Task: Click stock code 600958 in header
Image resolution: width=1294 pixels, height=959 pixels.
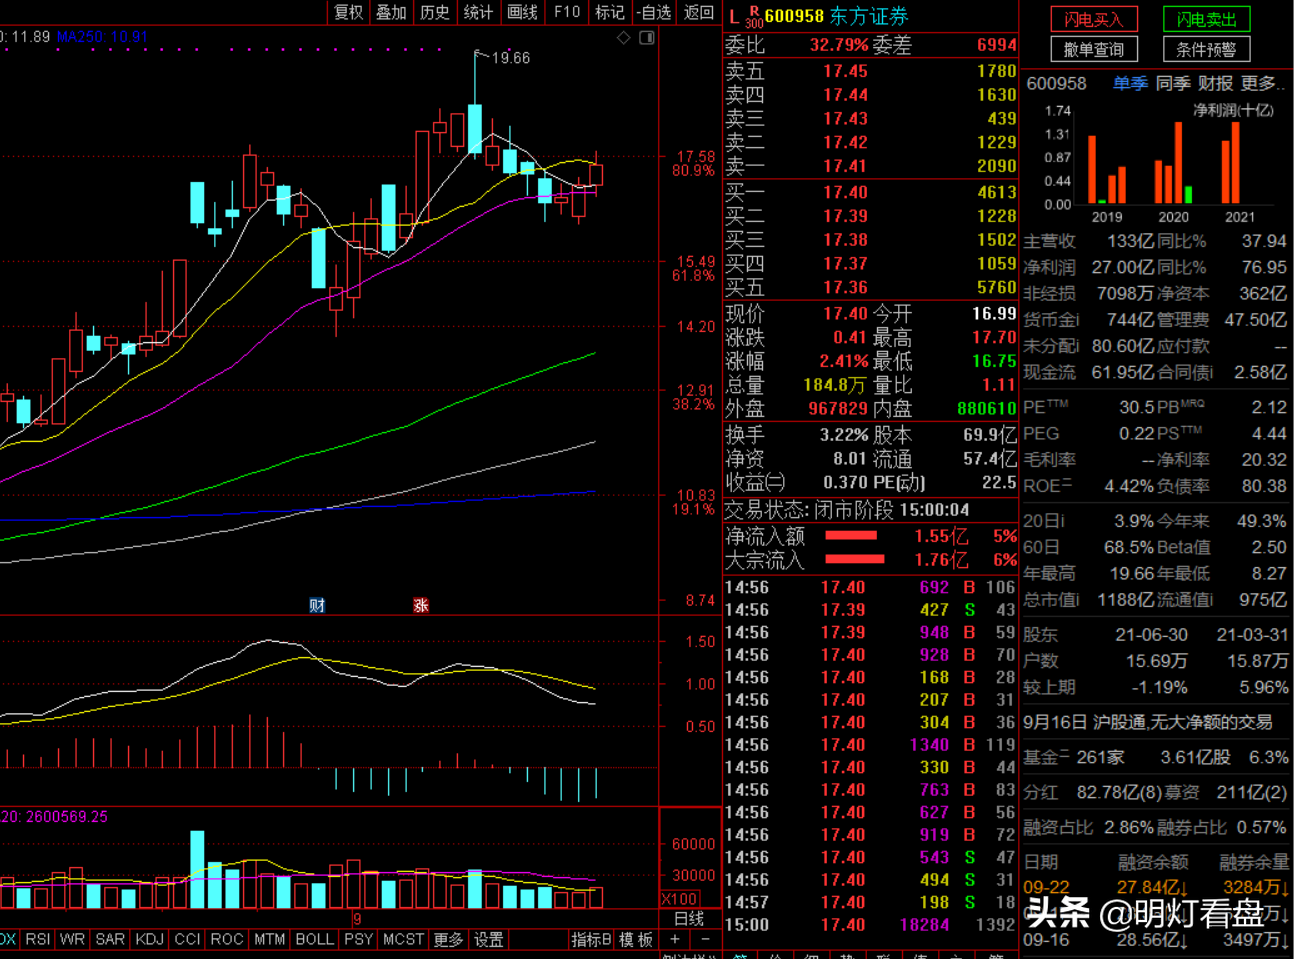Action: tap(794, 17)
